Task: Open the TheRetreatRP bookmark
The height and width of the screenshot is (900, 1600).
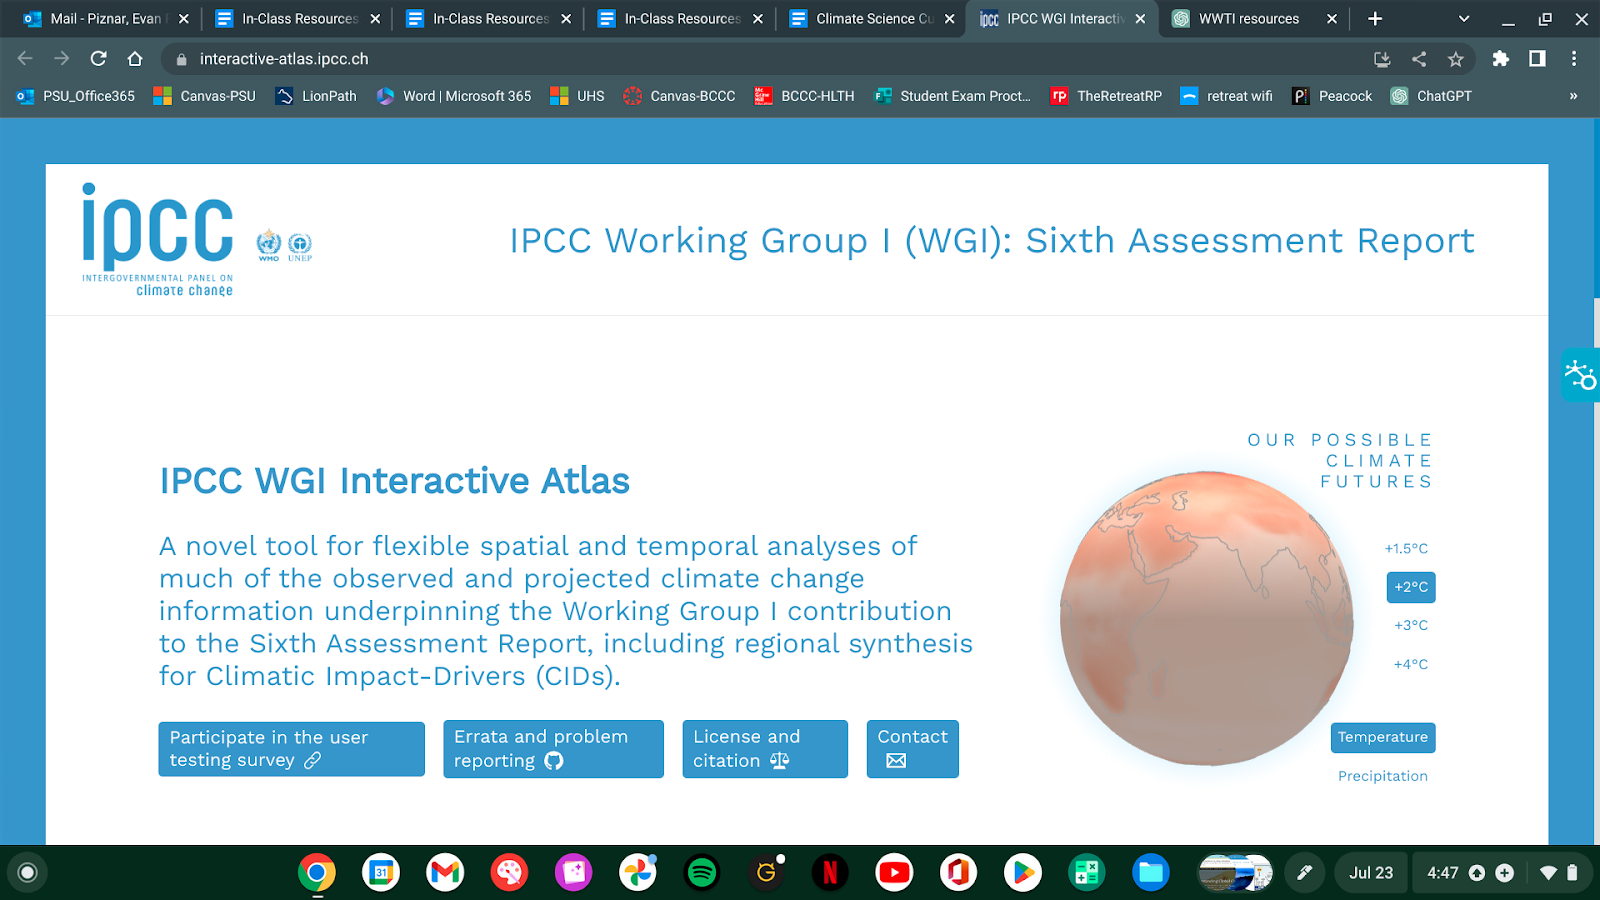Action: point(1106,96)
